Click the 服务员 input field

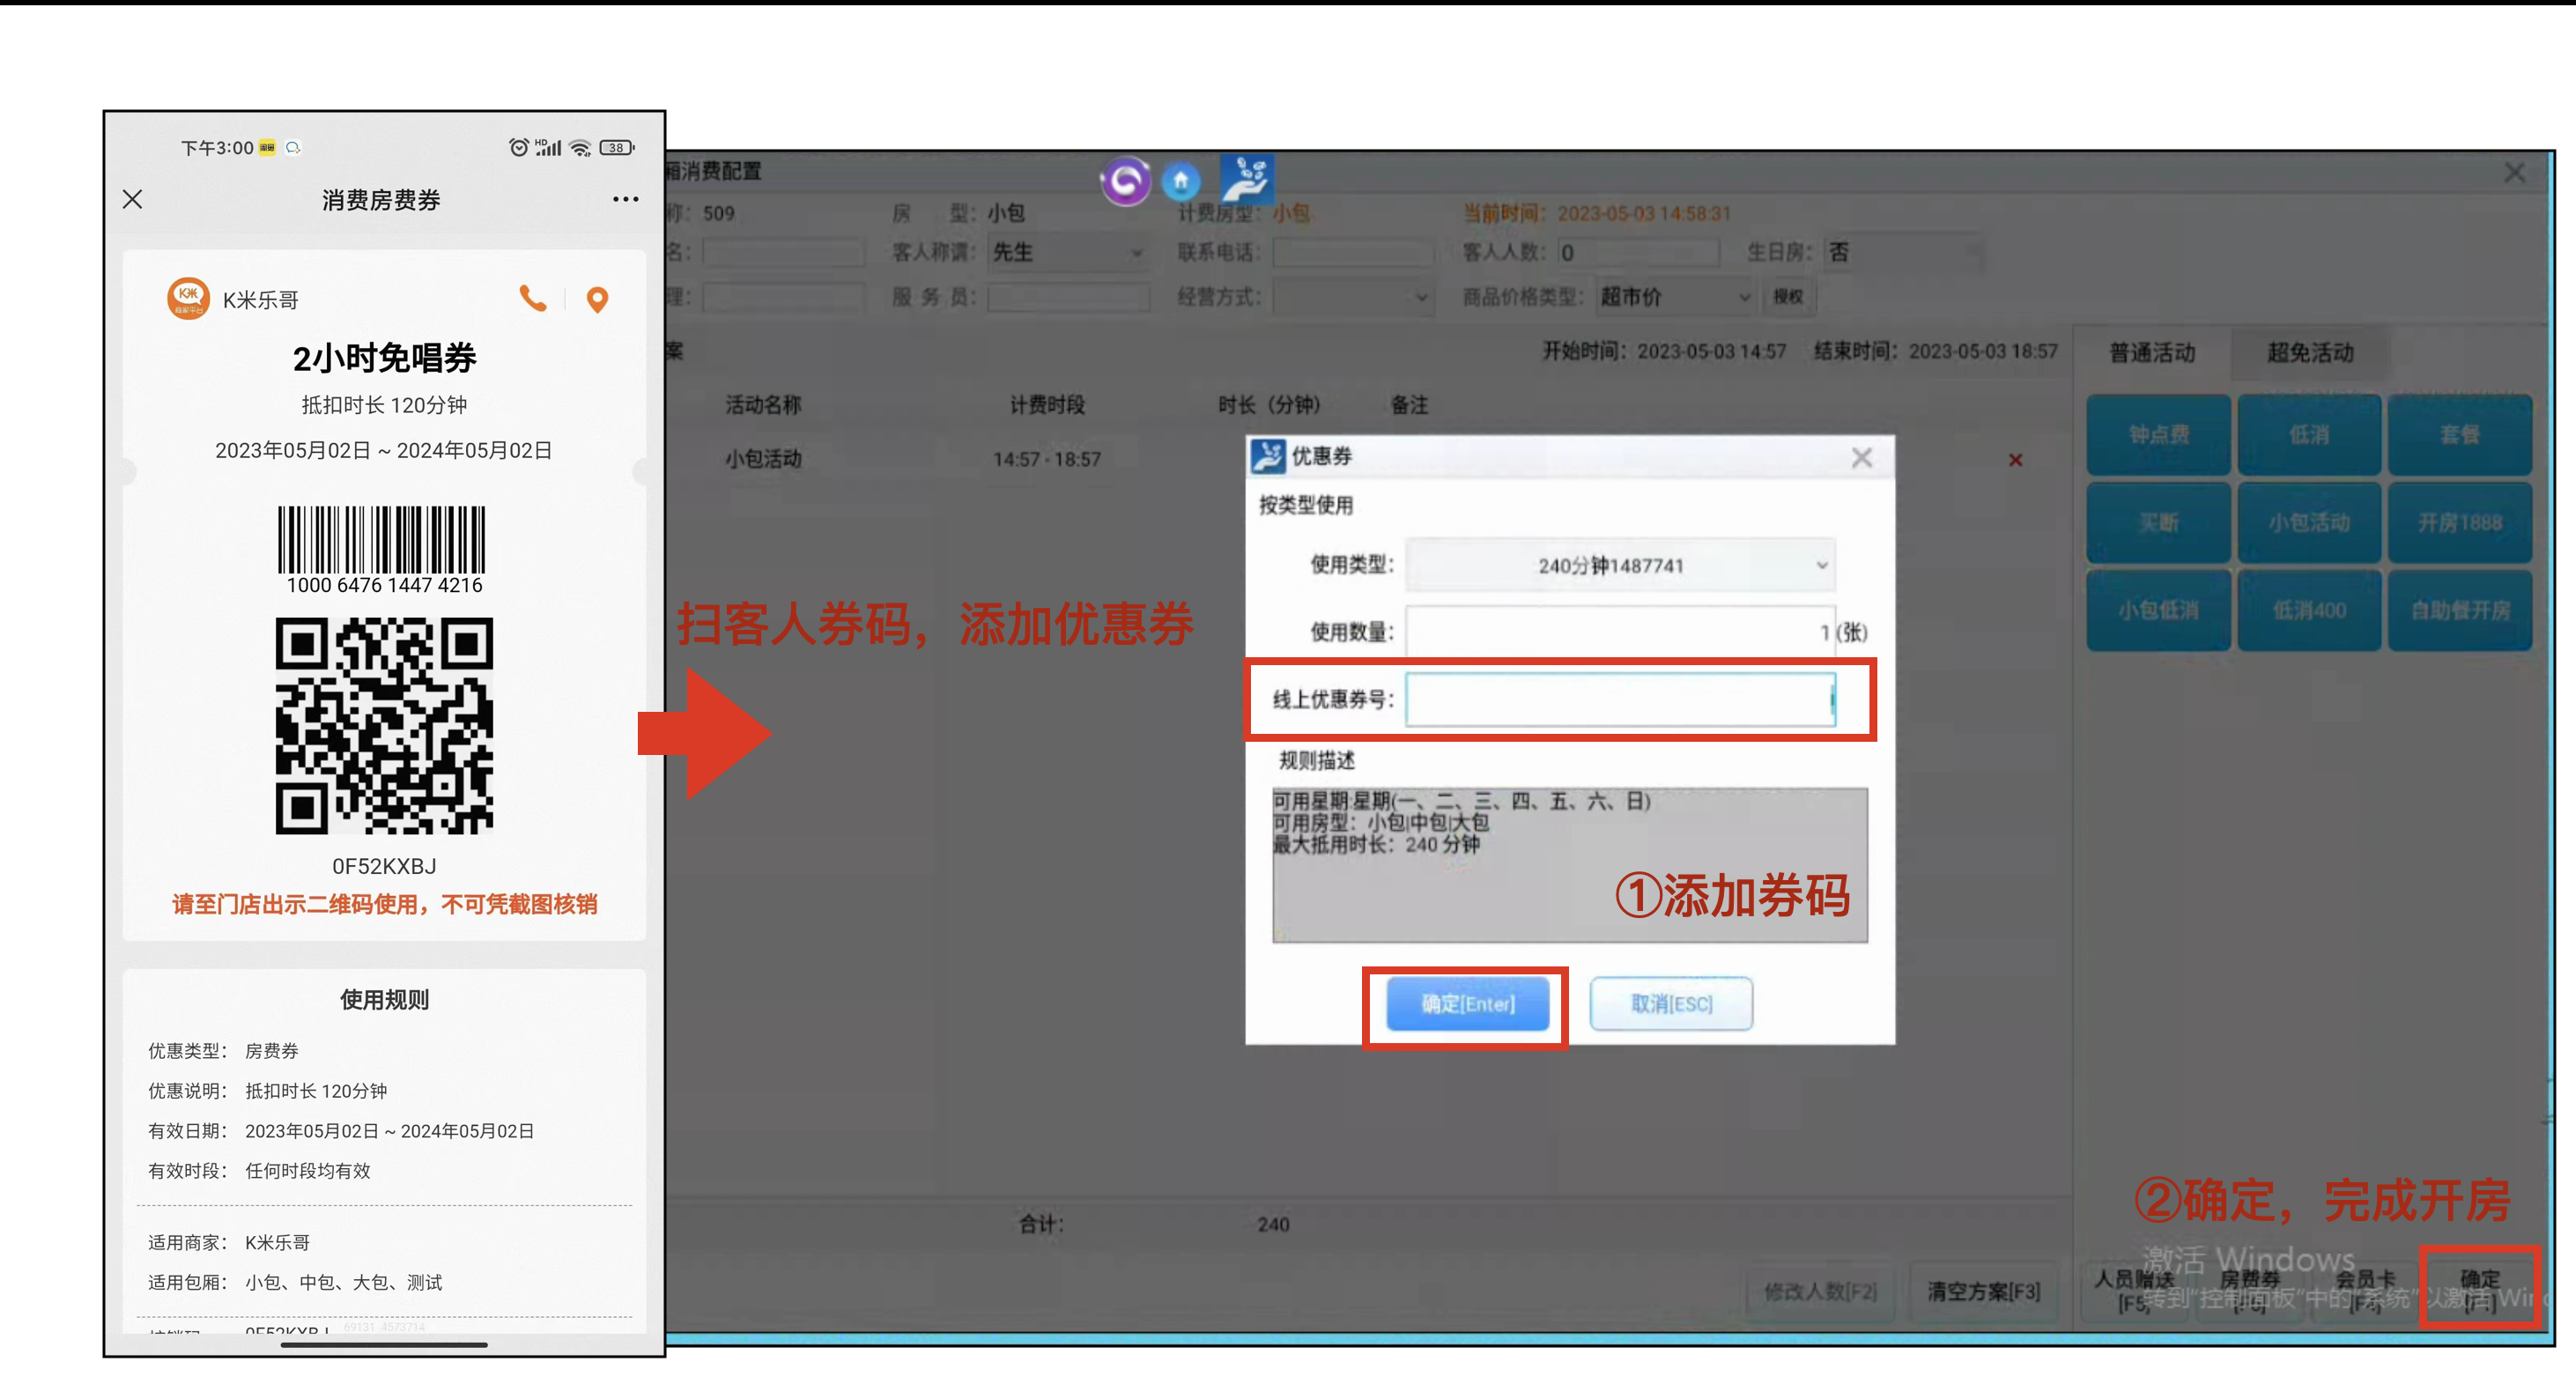pos(1067,297)
